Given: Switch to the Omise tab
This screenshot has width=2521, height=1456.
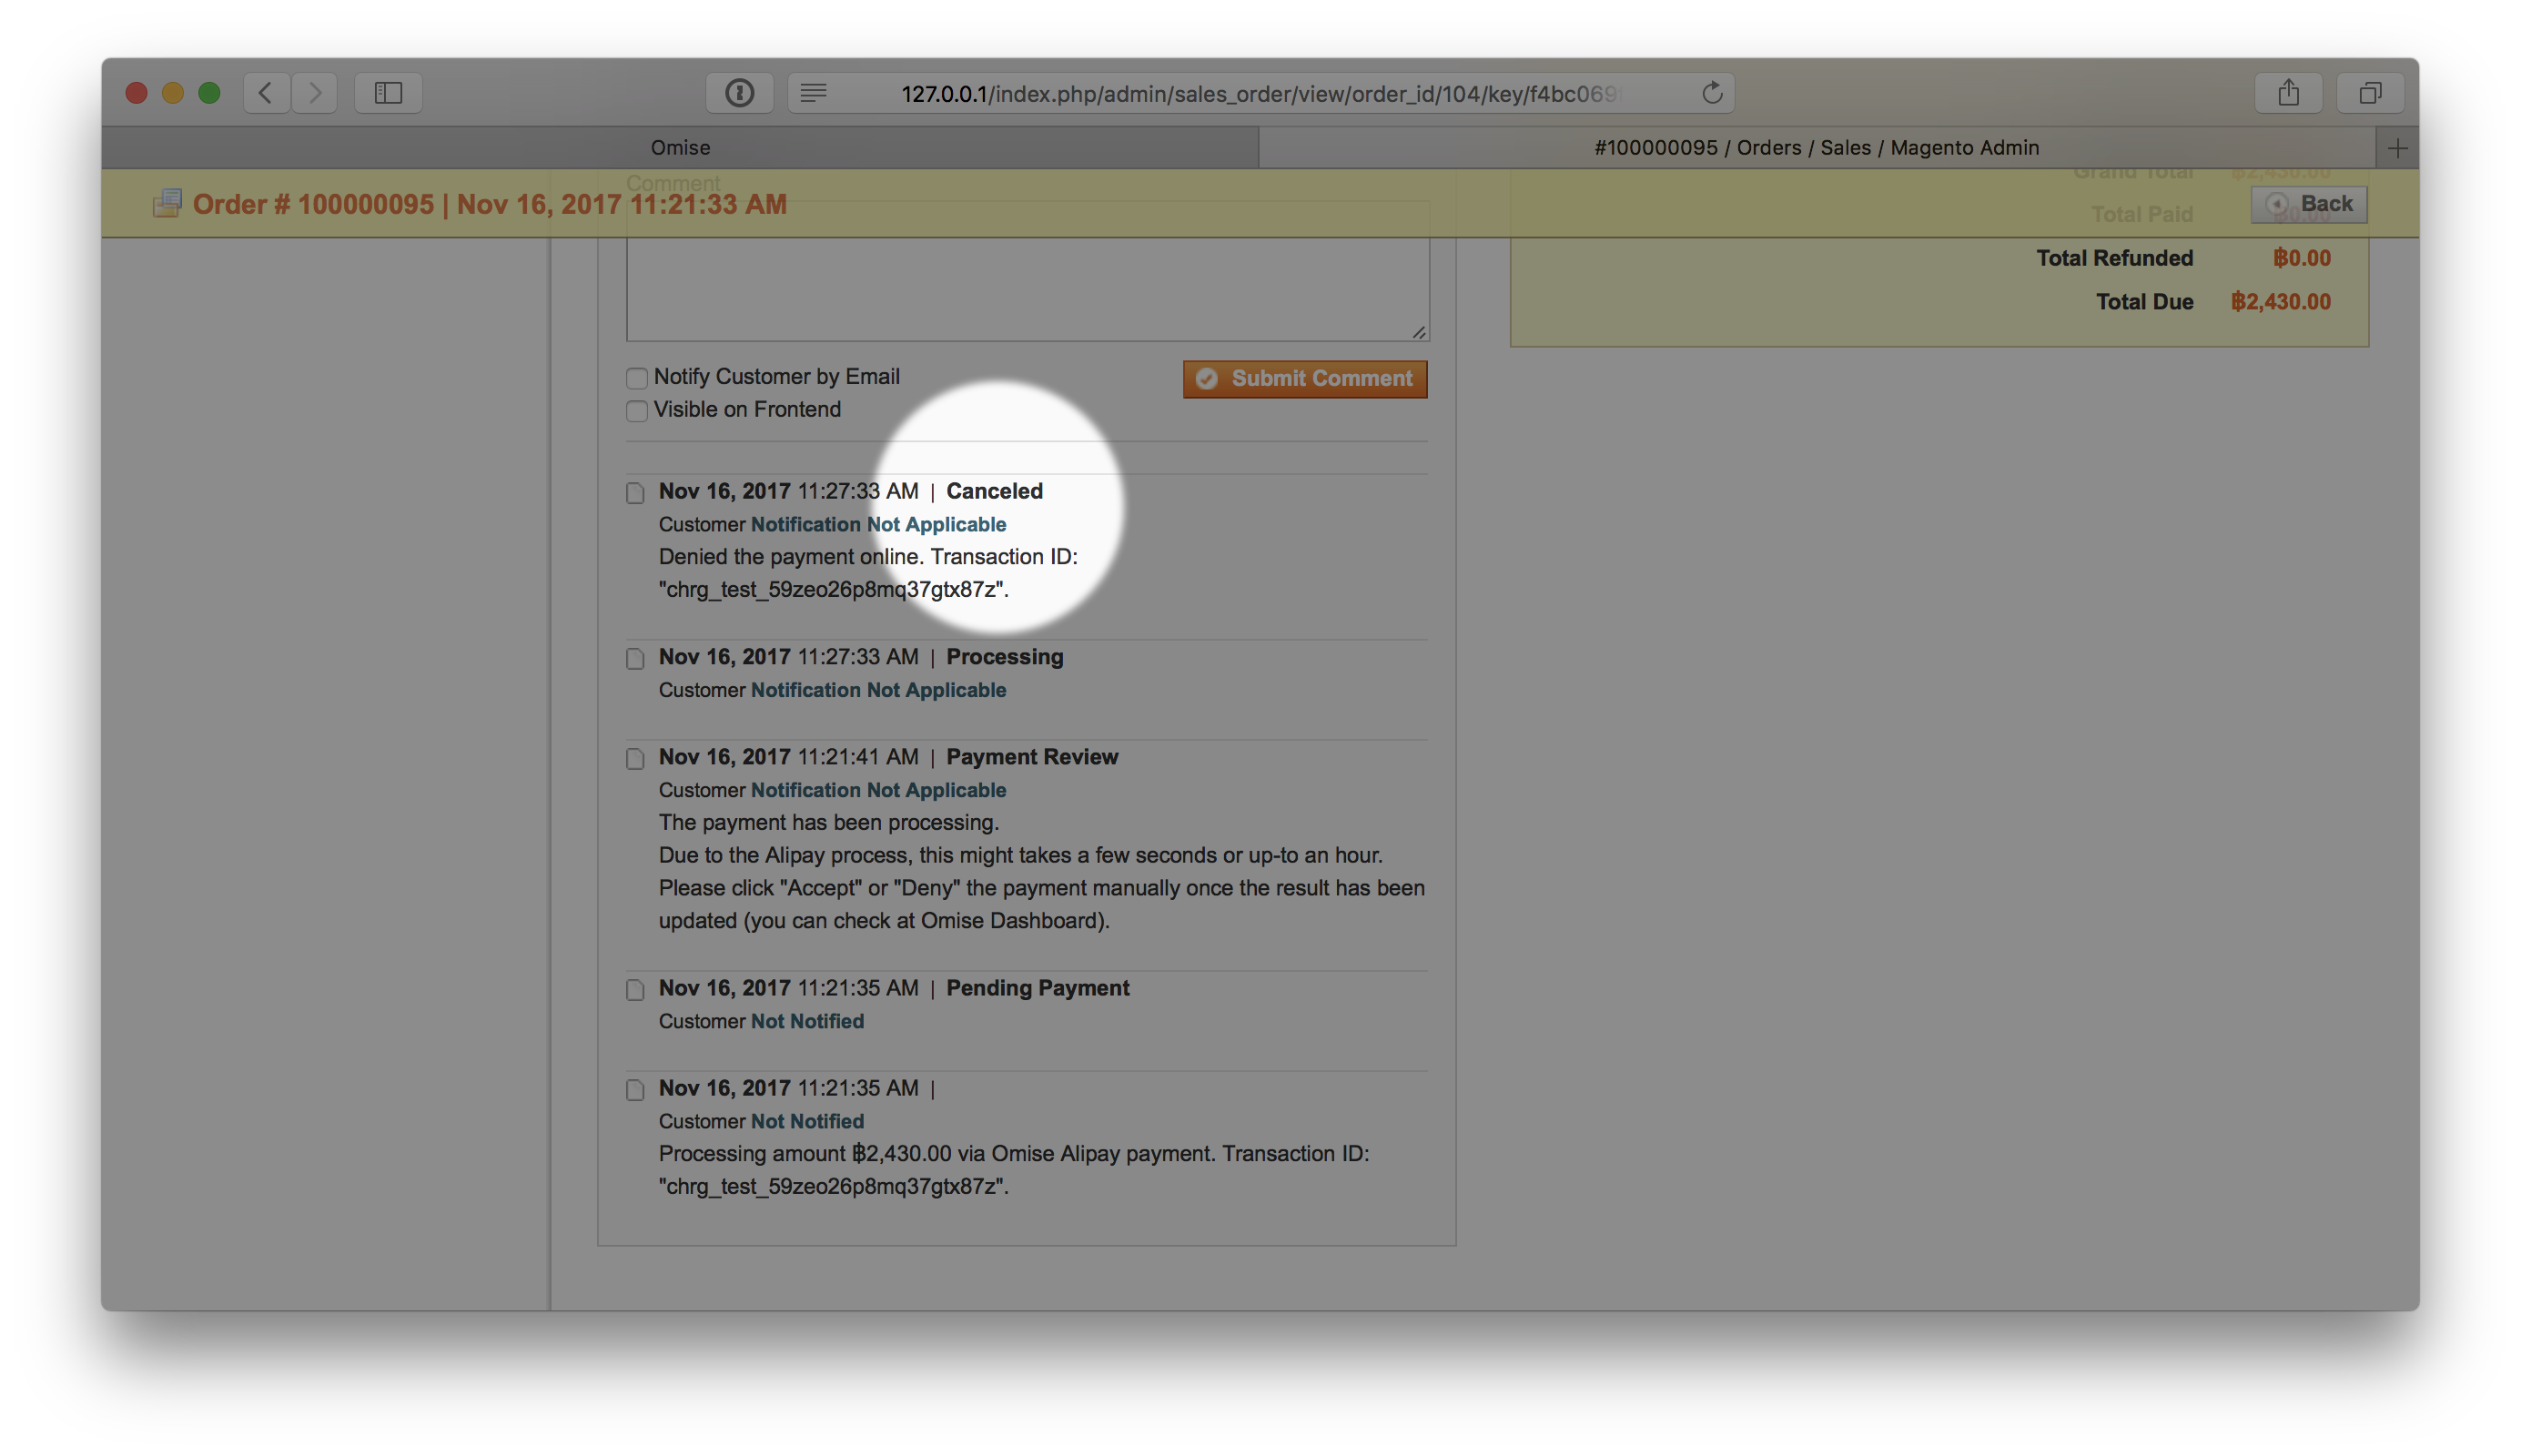Looking at the screenshot, I should click(x=680, y=148).
